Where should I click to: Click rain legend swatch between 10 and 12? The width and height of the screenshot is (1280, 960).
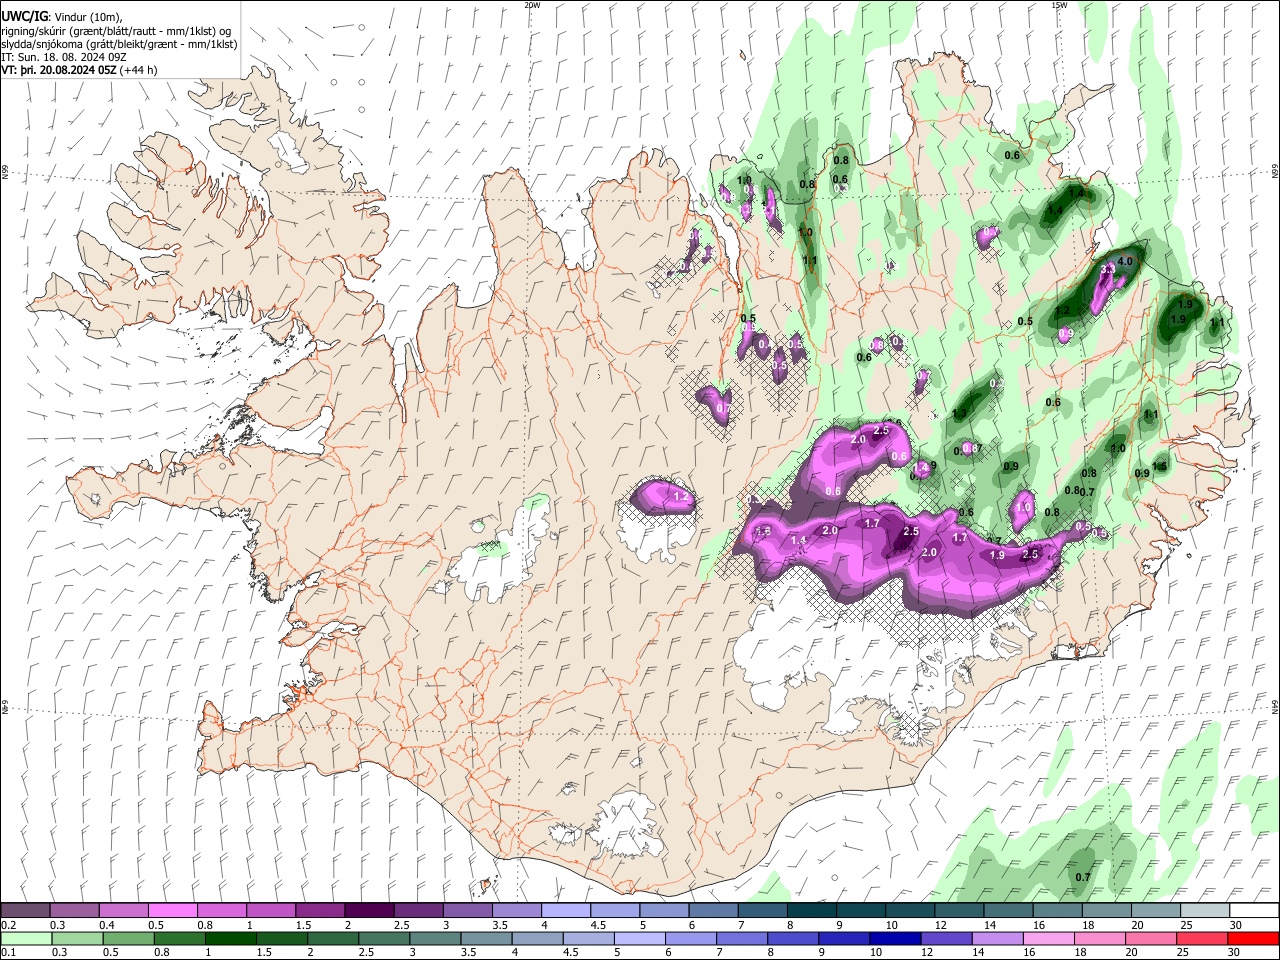pos(895,938)
